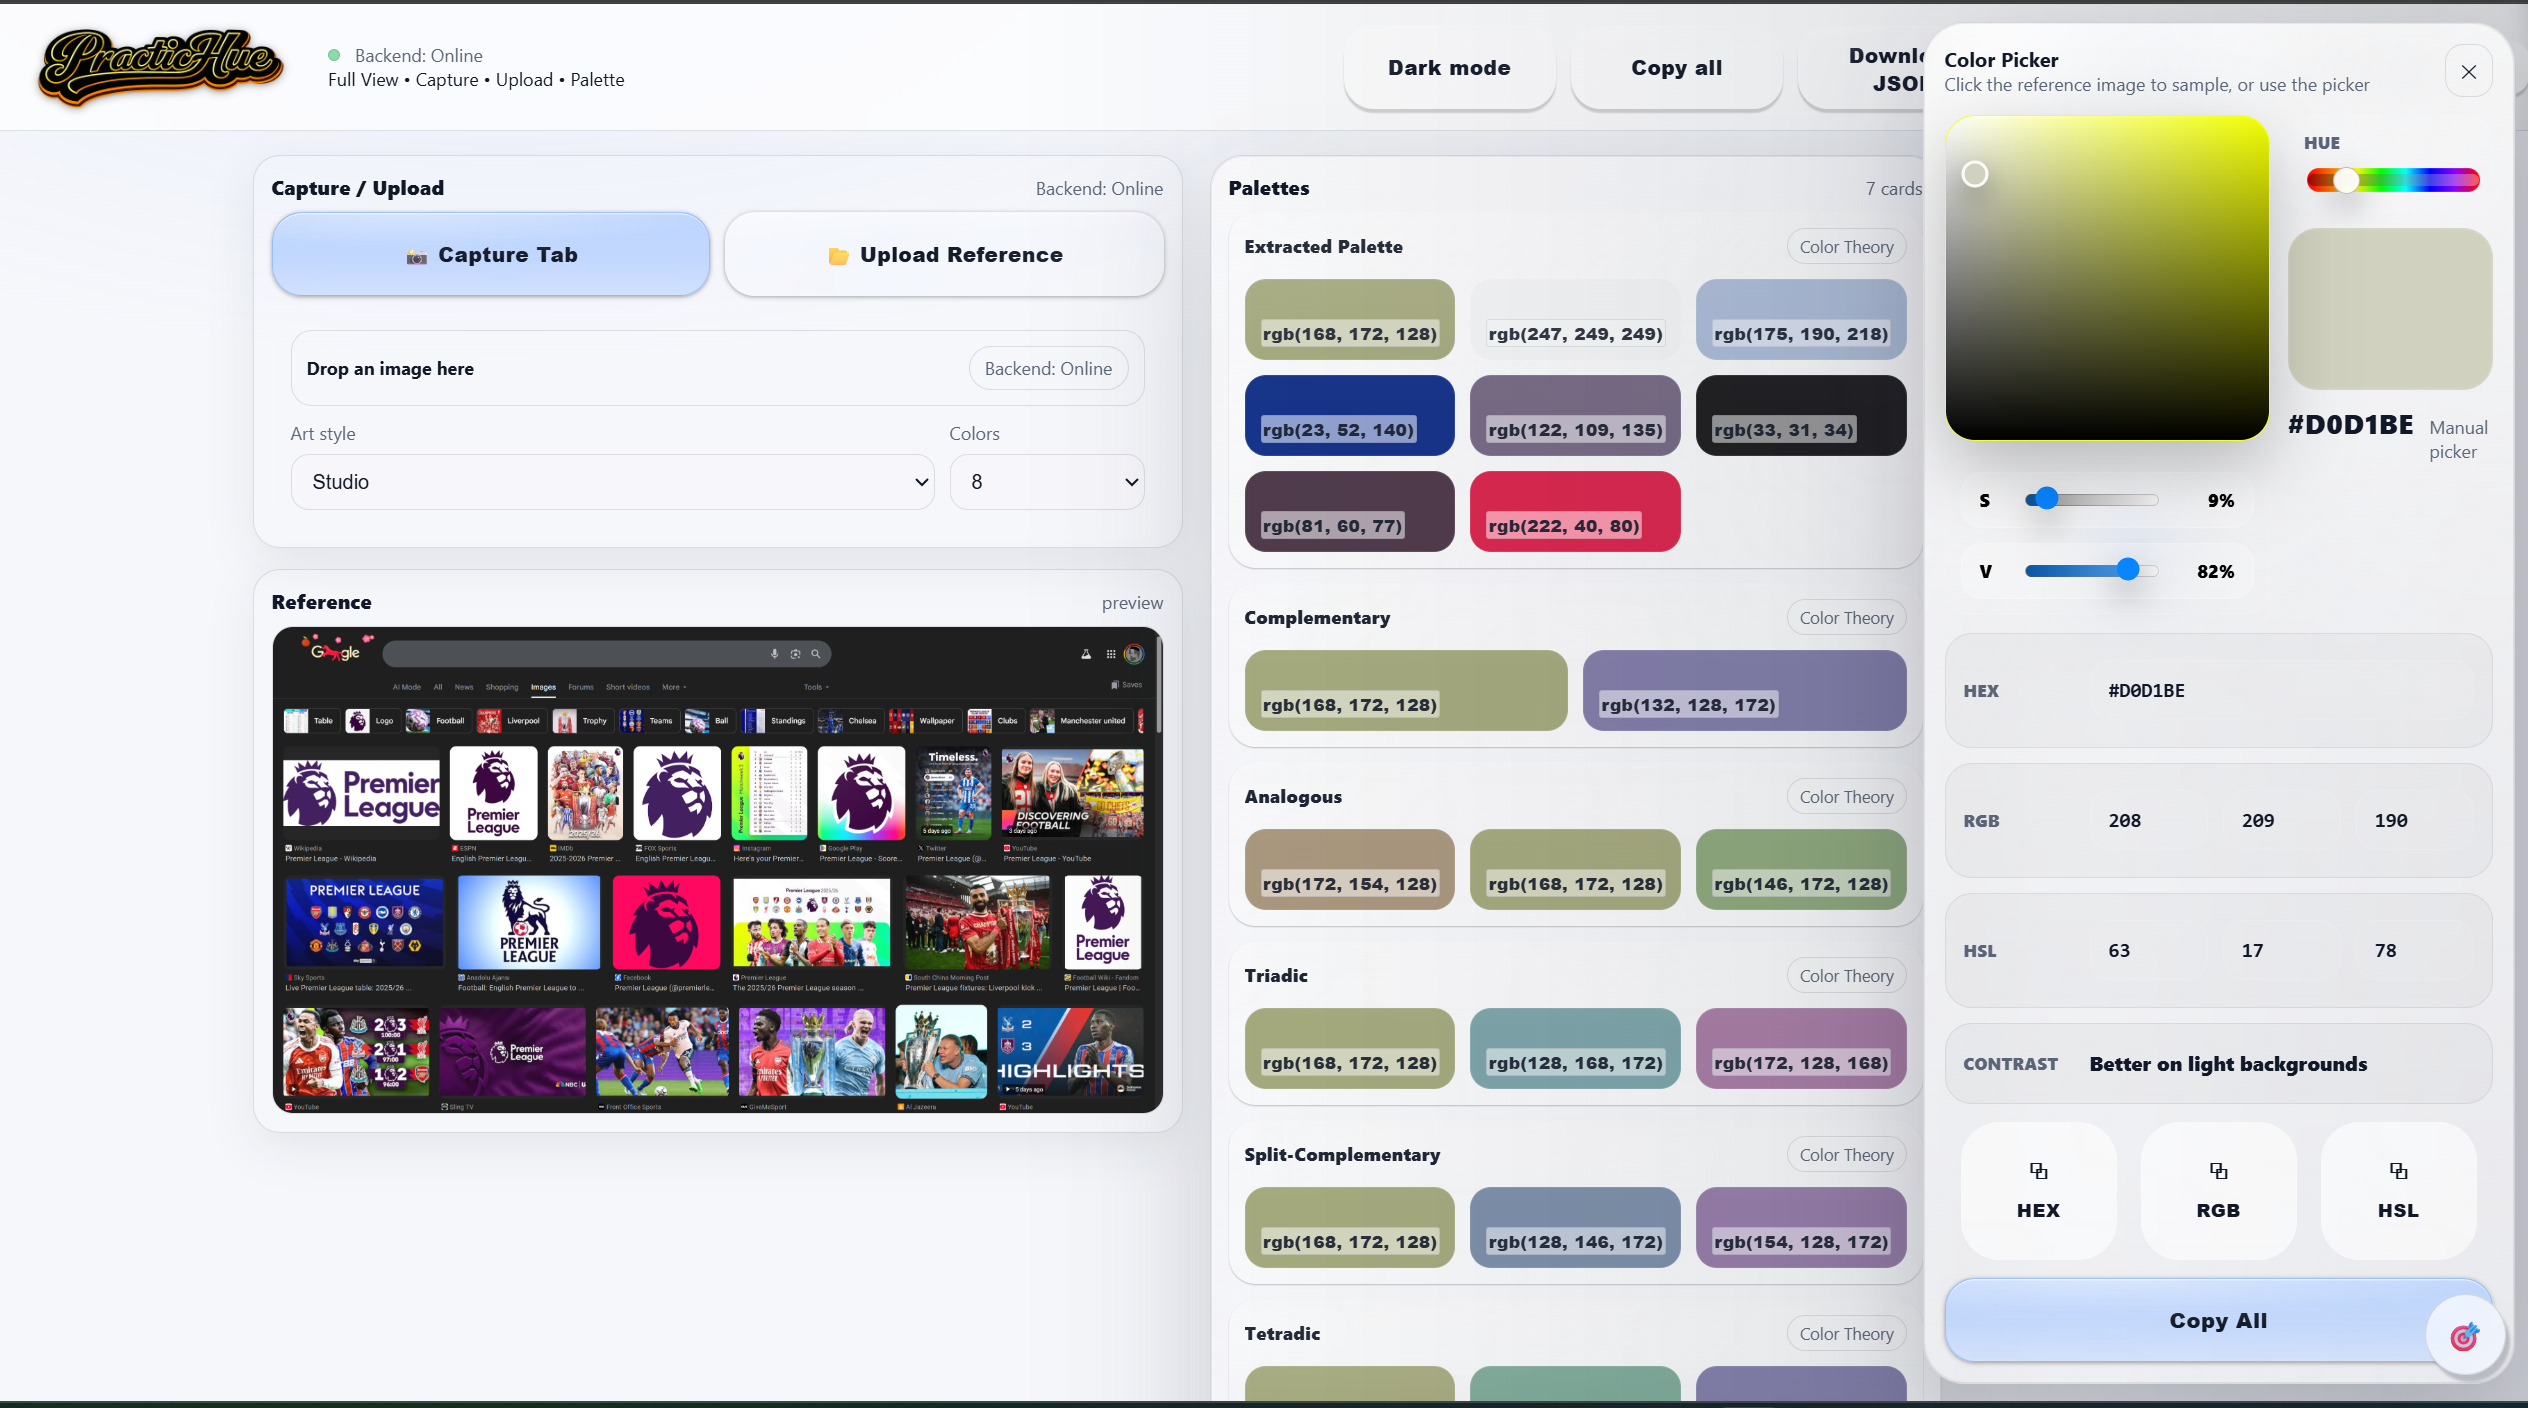This screenshot has height=1408, width=2528.
Task: Click Palette in the header navigation
Action: point(597,79)
